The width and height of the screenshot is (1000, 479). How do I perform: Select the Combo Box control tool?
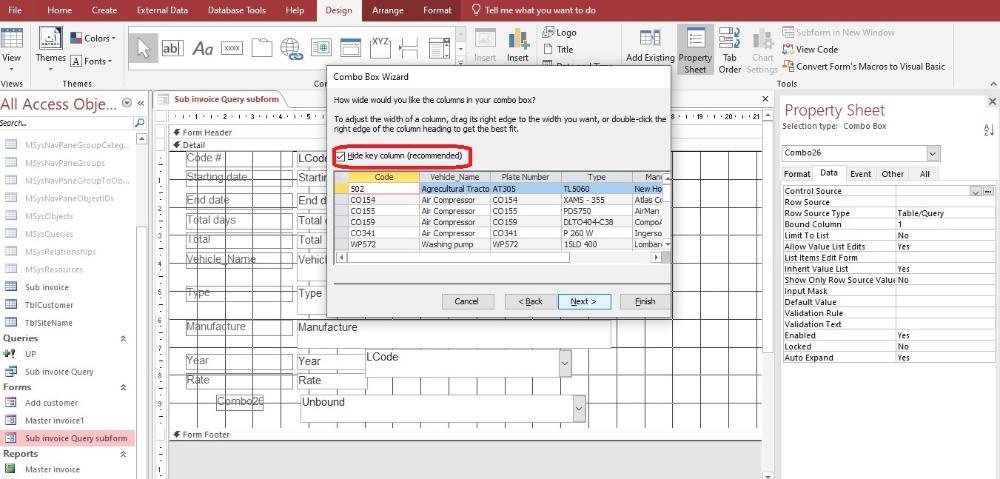439,48
